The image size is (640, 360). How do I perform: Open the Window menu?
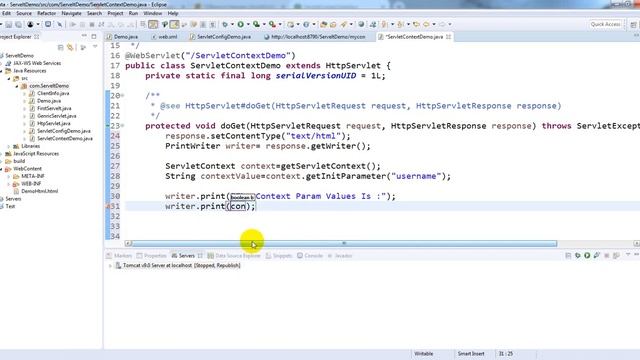click(153, 13)
